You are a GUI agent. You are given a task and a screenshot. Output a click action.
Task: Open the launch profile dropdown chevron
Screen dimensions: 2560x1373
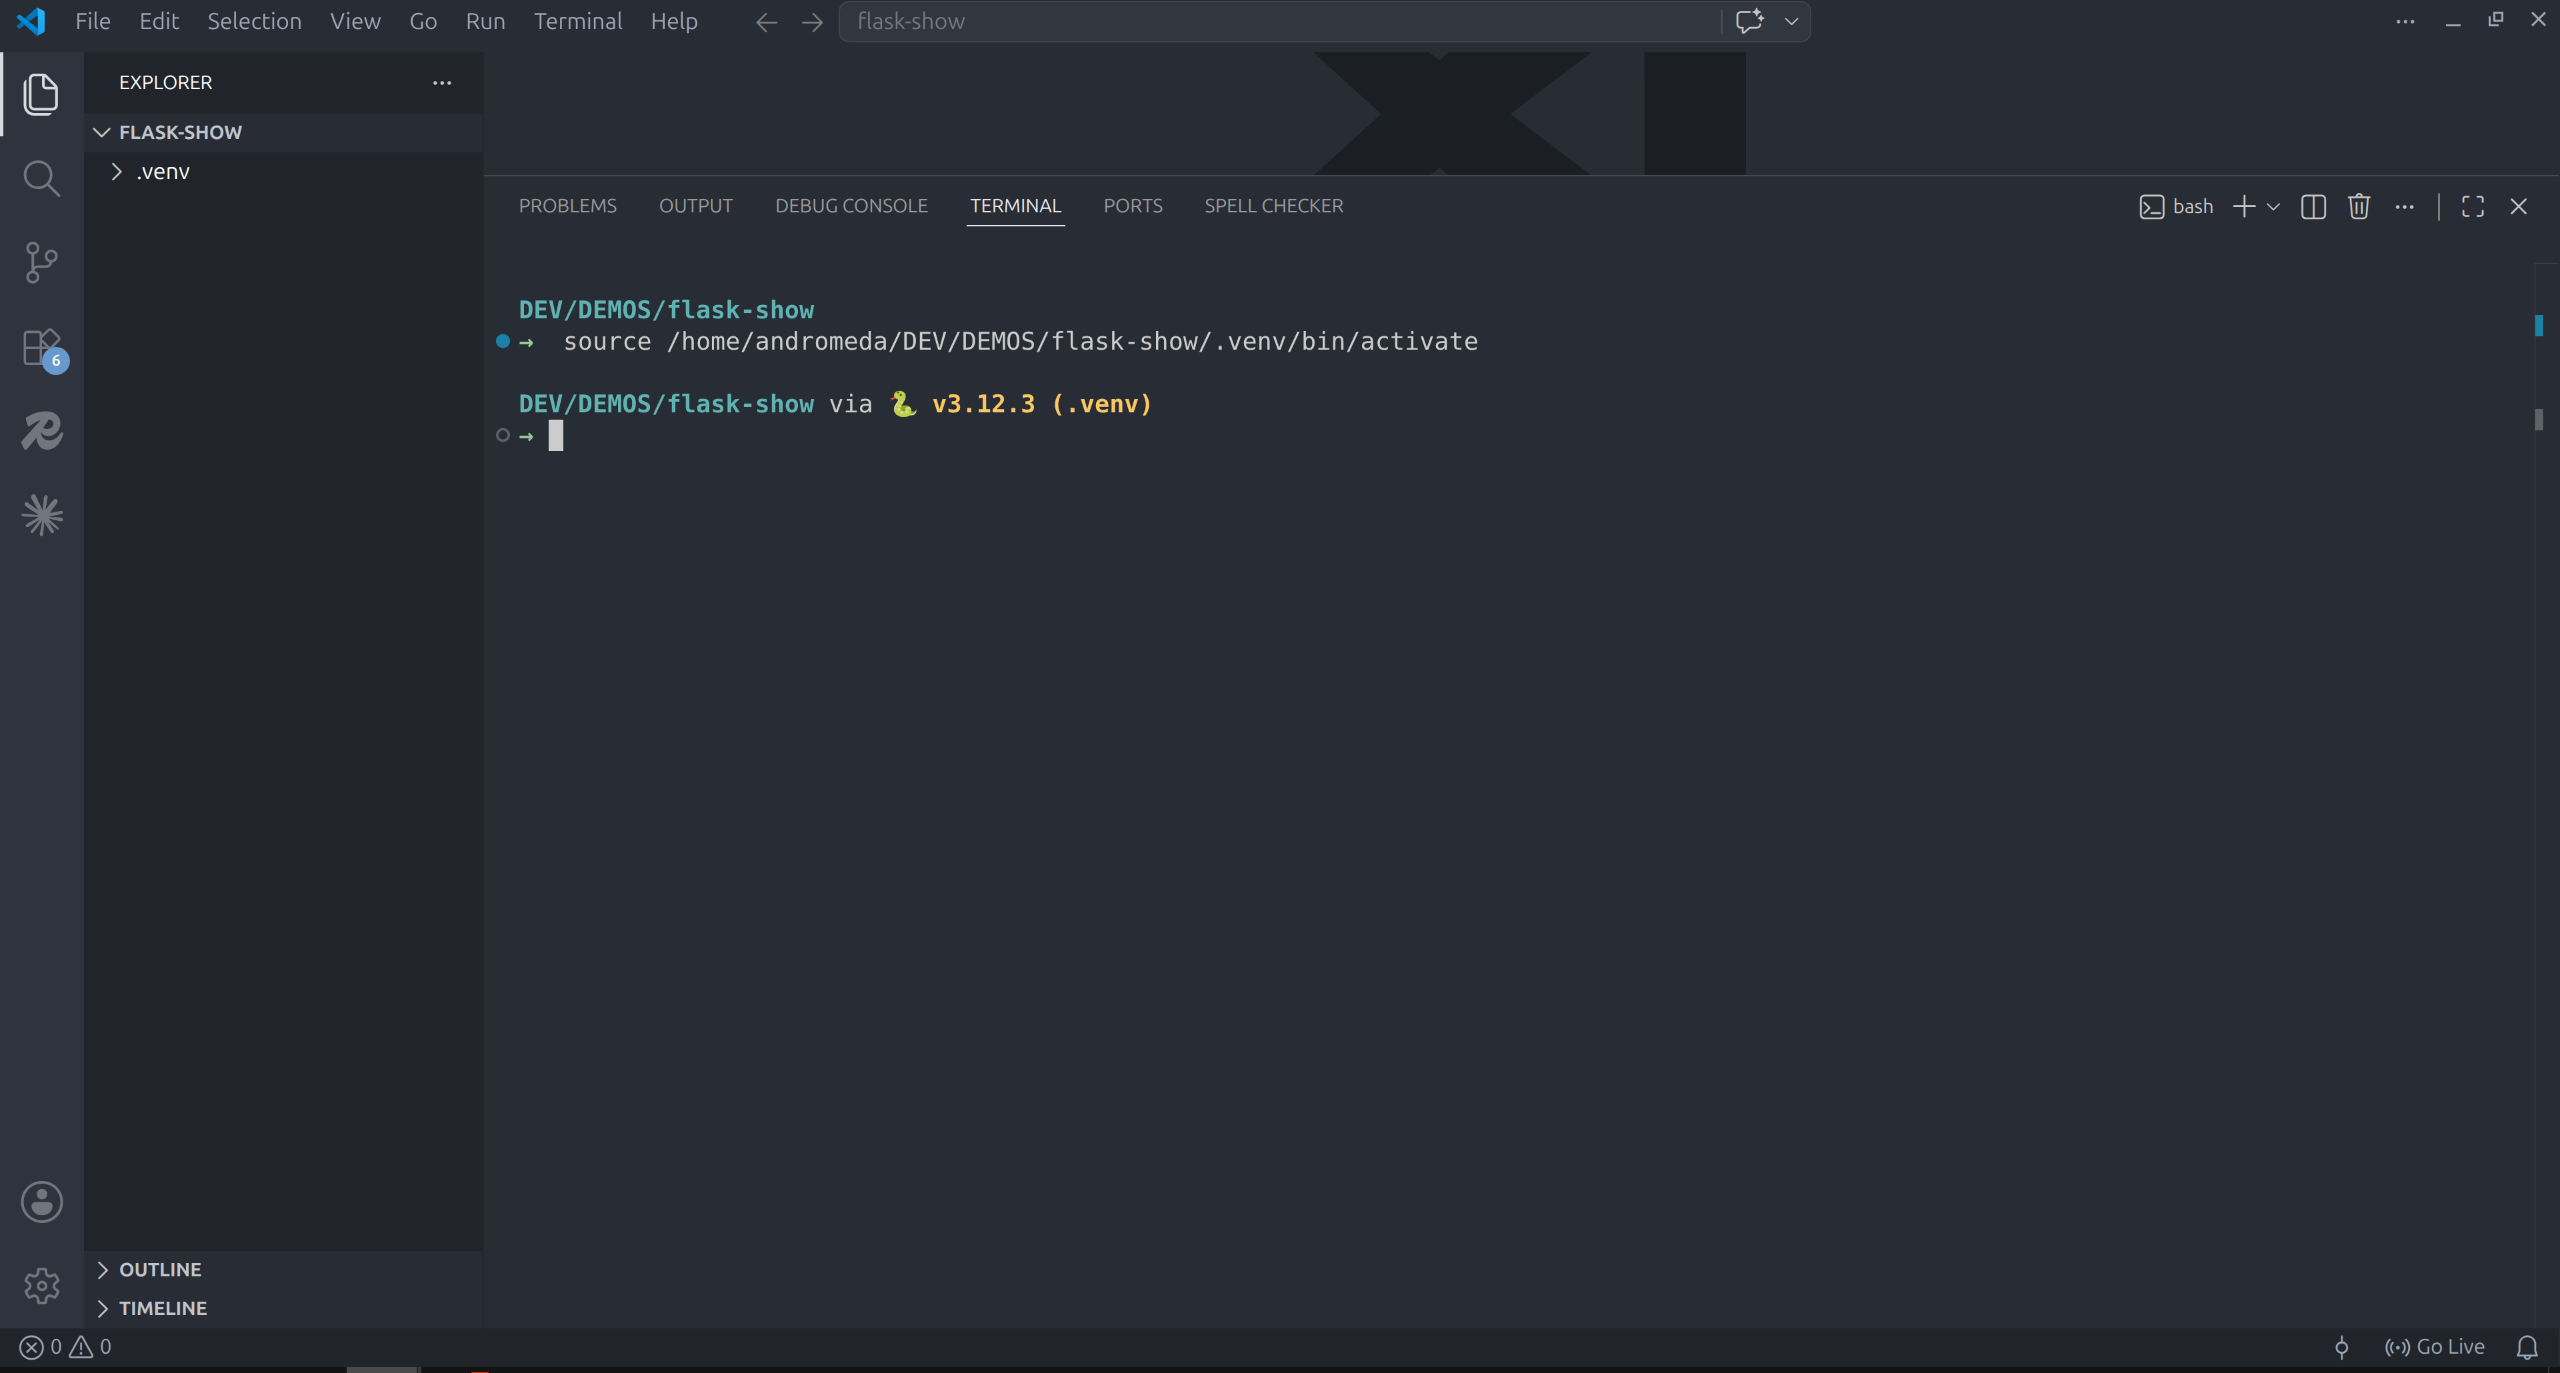pyautogui.click(x=2273, y=206)
